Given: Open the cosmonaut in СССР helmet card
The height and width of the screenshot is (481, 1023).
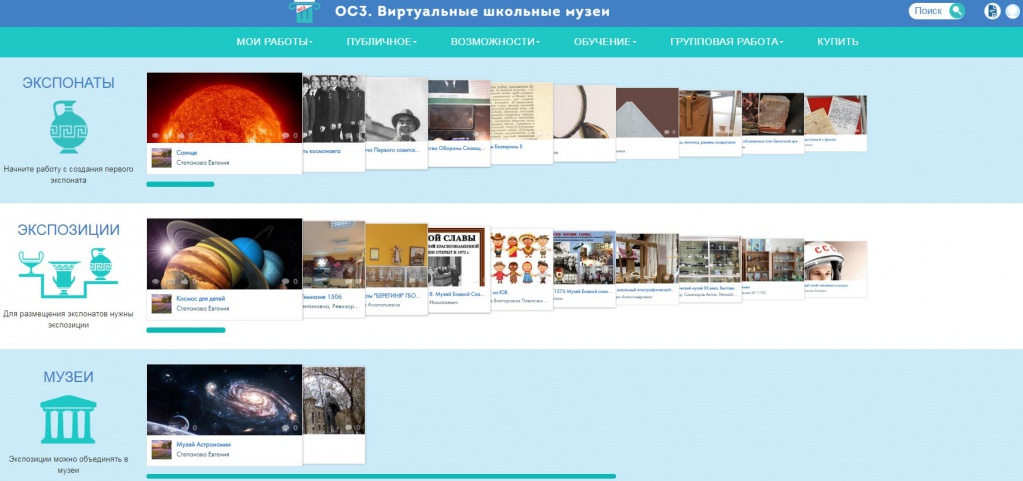Looking at the screenshot, I should point(836,269).
